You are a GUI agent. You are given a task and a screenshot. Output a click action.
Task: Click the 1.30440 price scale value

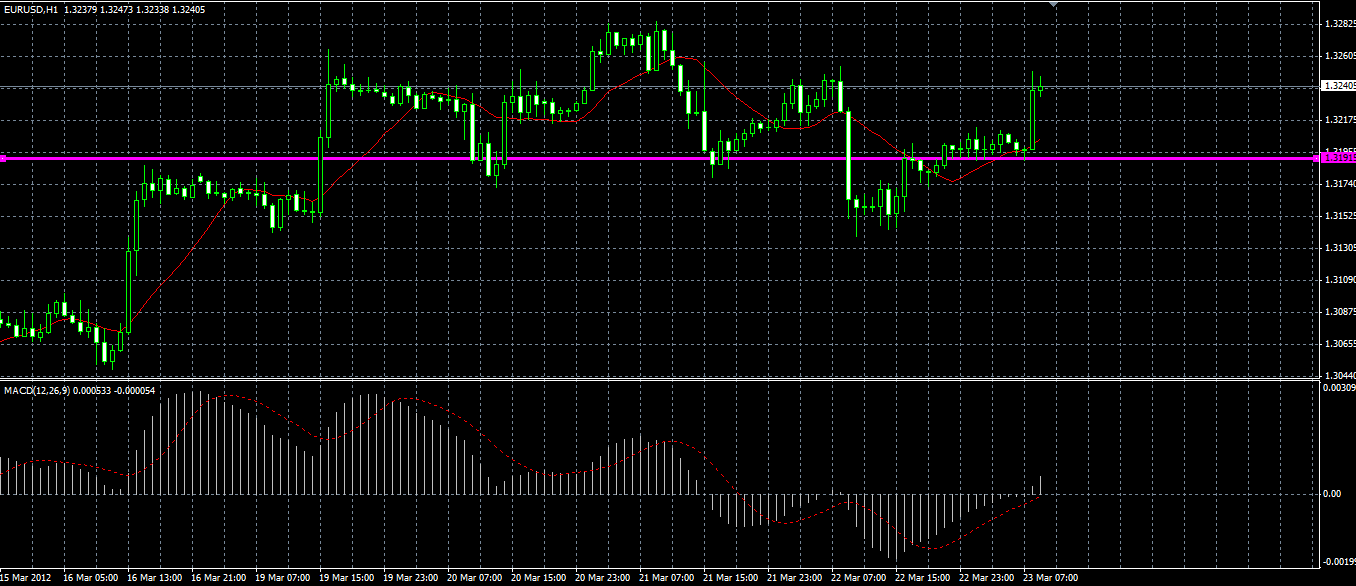1338,375
